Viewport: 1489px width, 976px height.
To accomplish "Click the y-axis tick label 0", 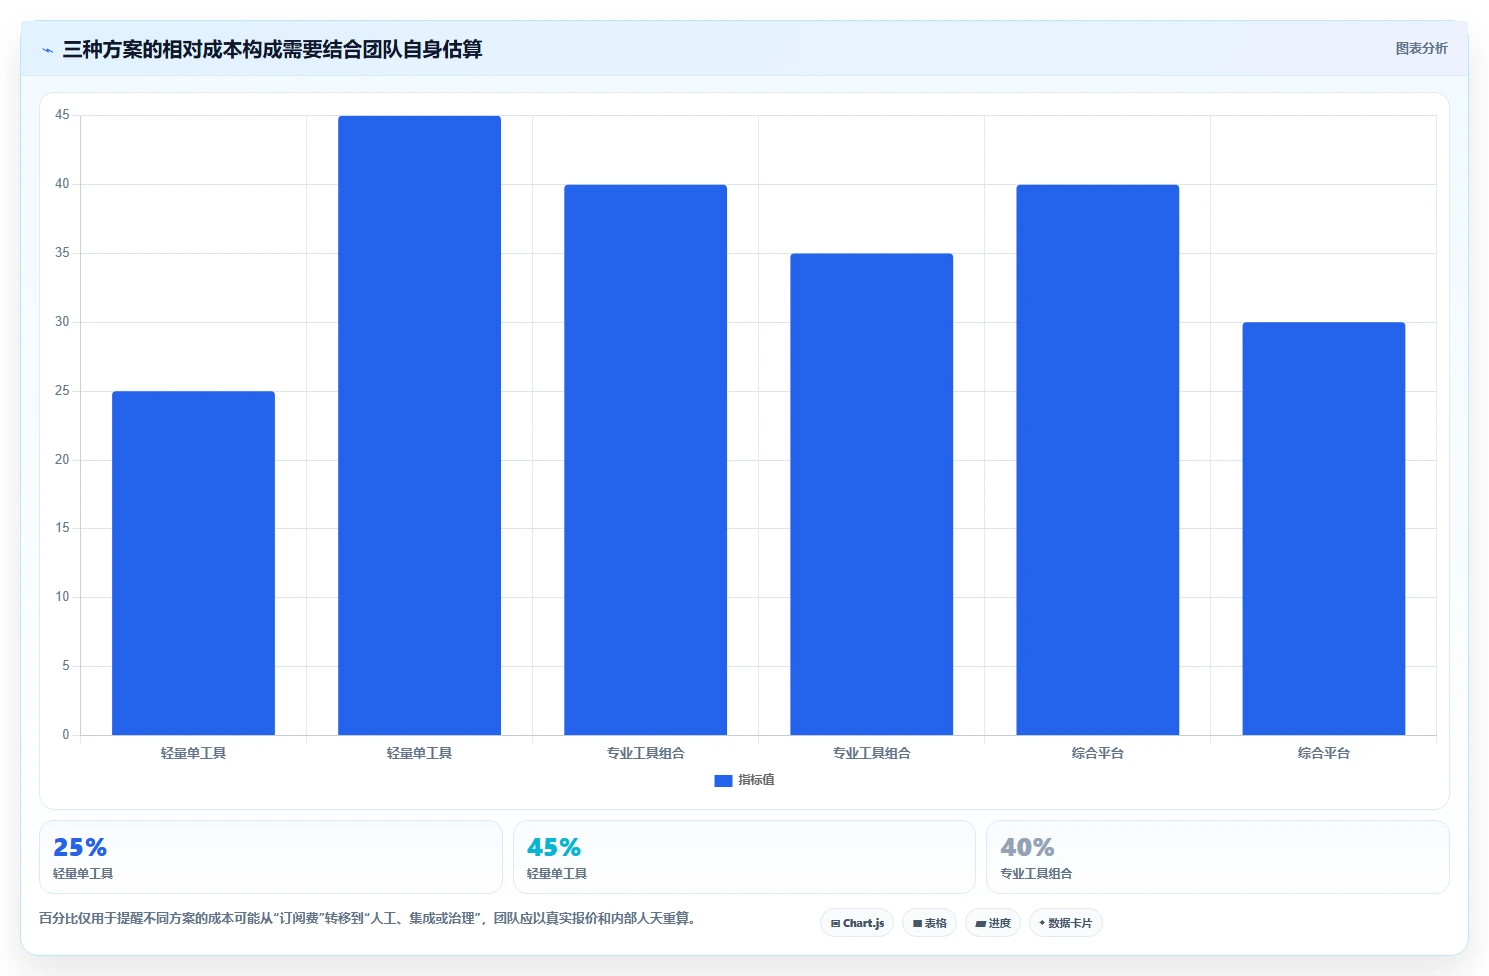I will (66, 735).
